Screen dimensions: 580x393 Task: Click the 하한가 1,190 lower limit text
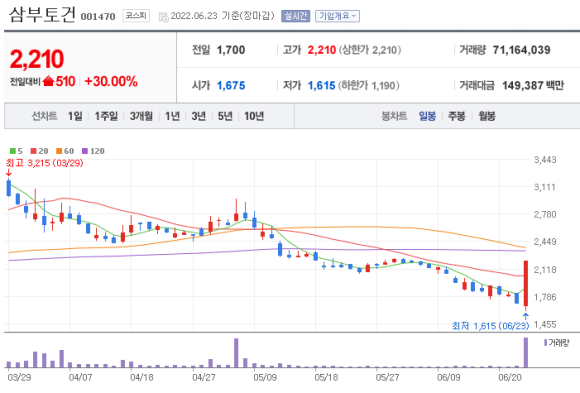369,85
